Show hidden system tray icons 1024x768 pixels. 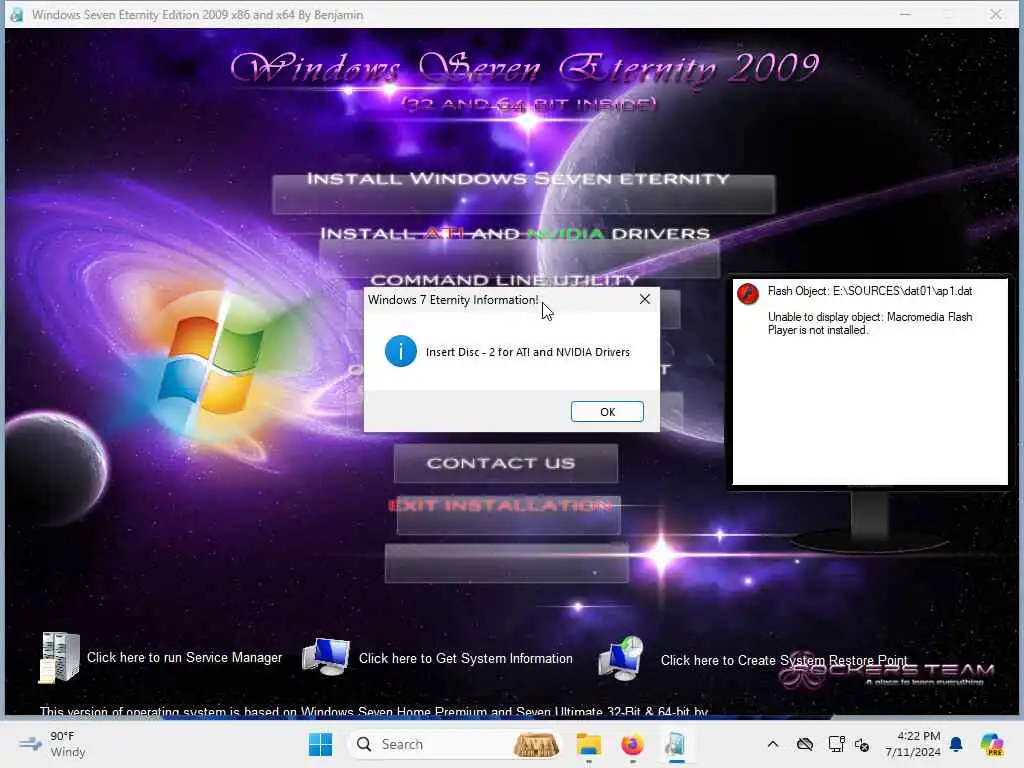pyautogui.click(x=773, y=744)
